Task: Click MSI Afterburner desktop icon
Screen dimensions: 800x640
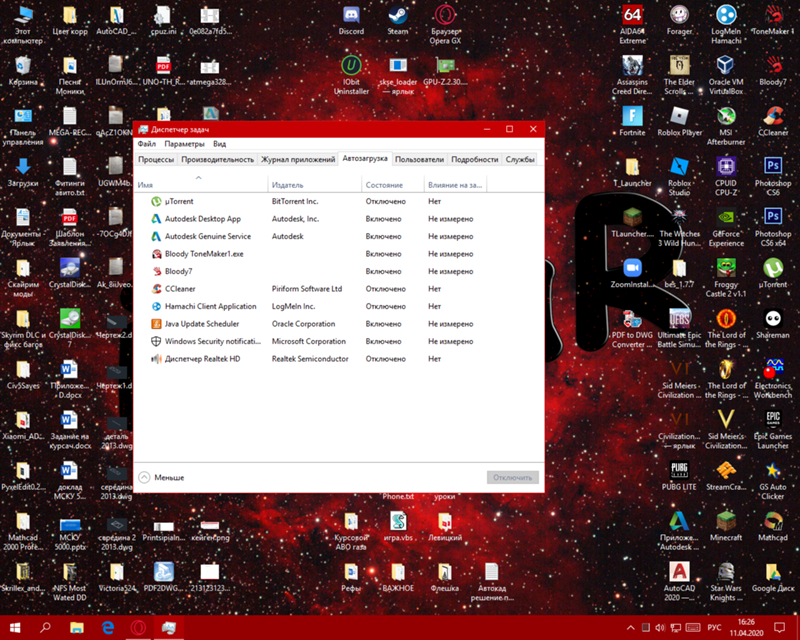Action: 726,116
